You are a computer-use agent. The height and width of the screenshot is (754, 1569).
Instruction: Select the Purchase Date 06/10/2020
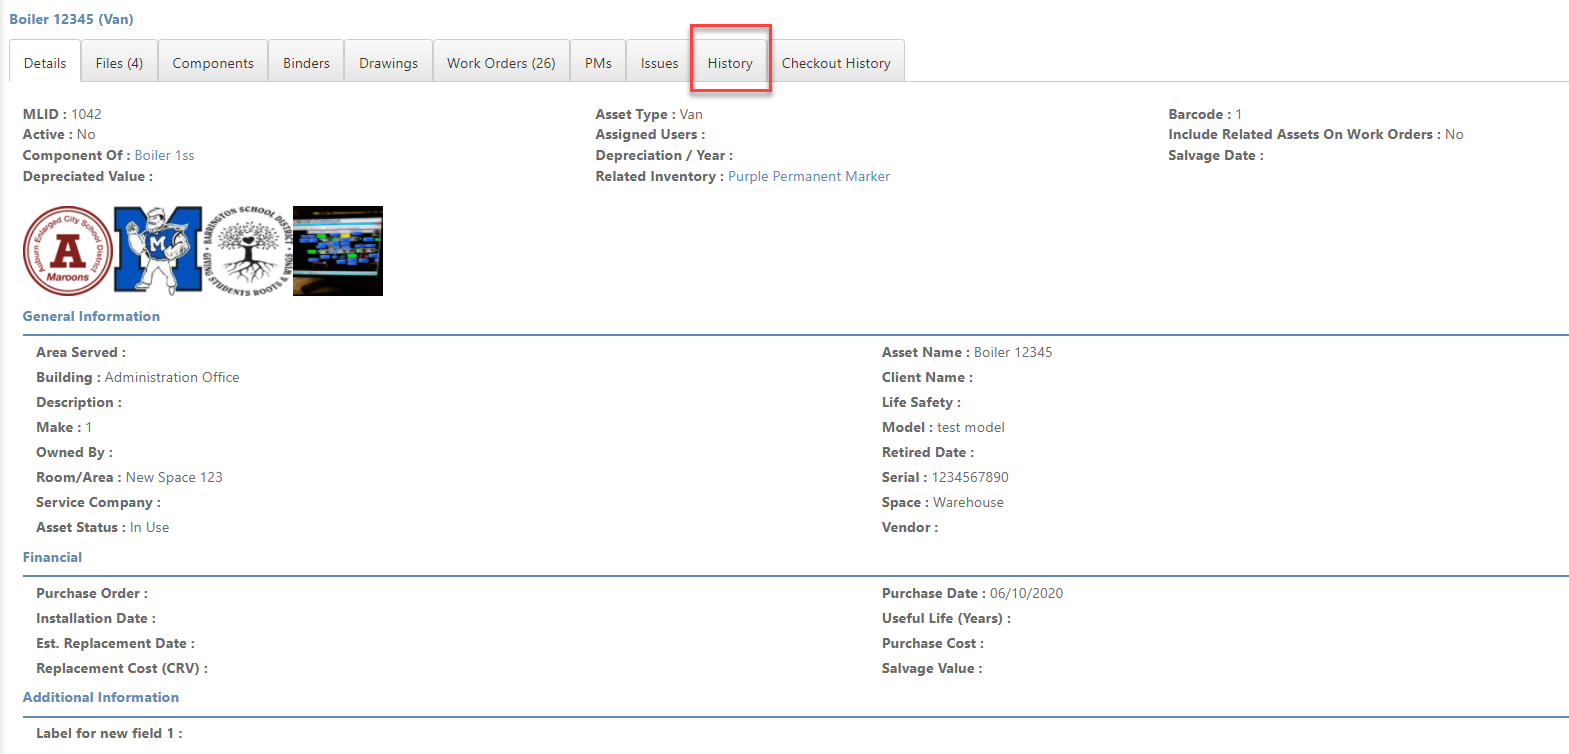(x=1026, y=593)
